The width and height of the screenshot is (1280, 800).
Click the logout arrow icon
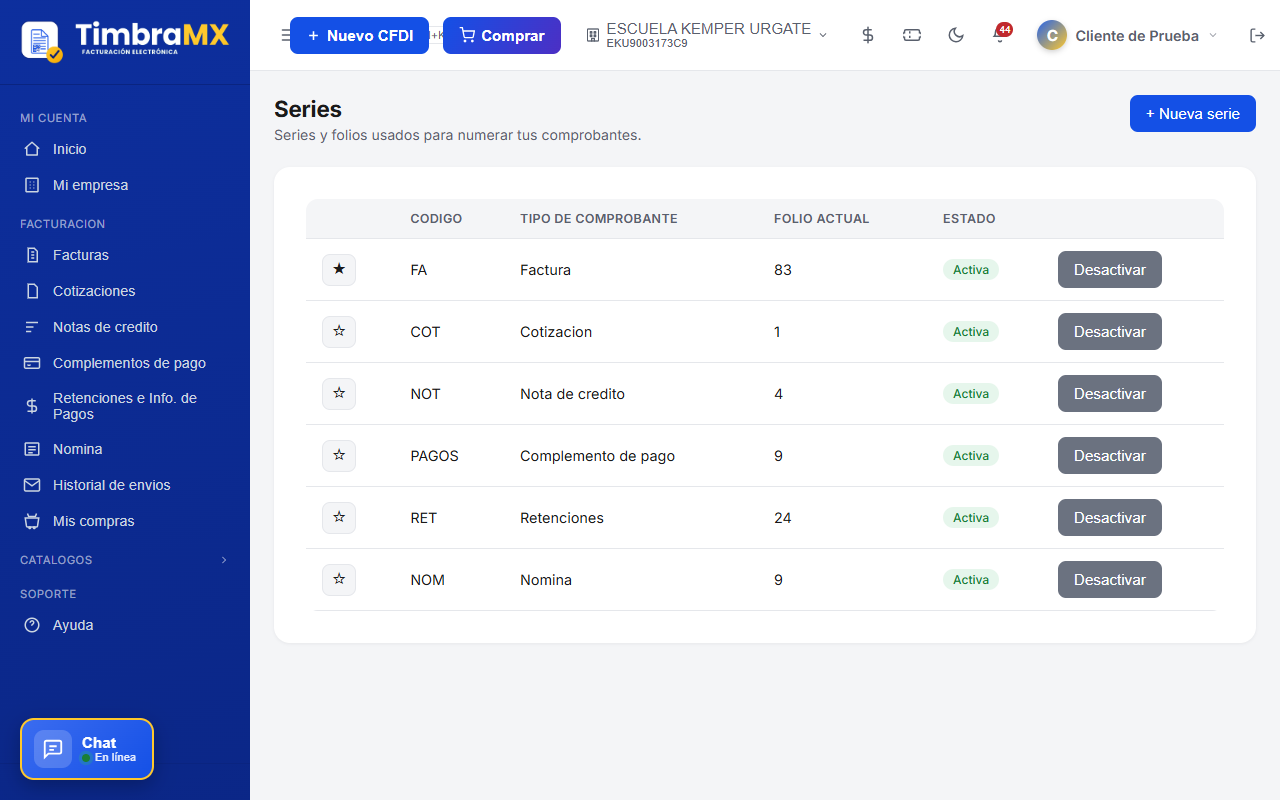(1257, 35)
